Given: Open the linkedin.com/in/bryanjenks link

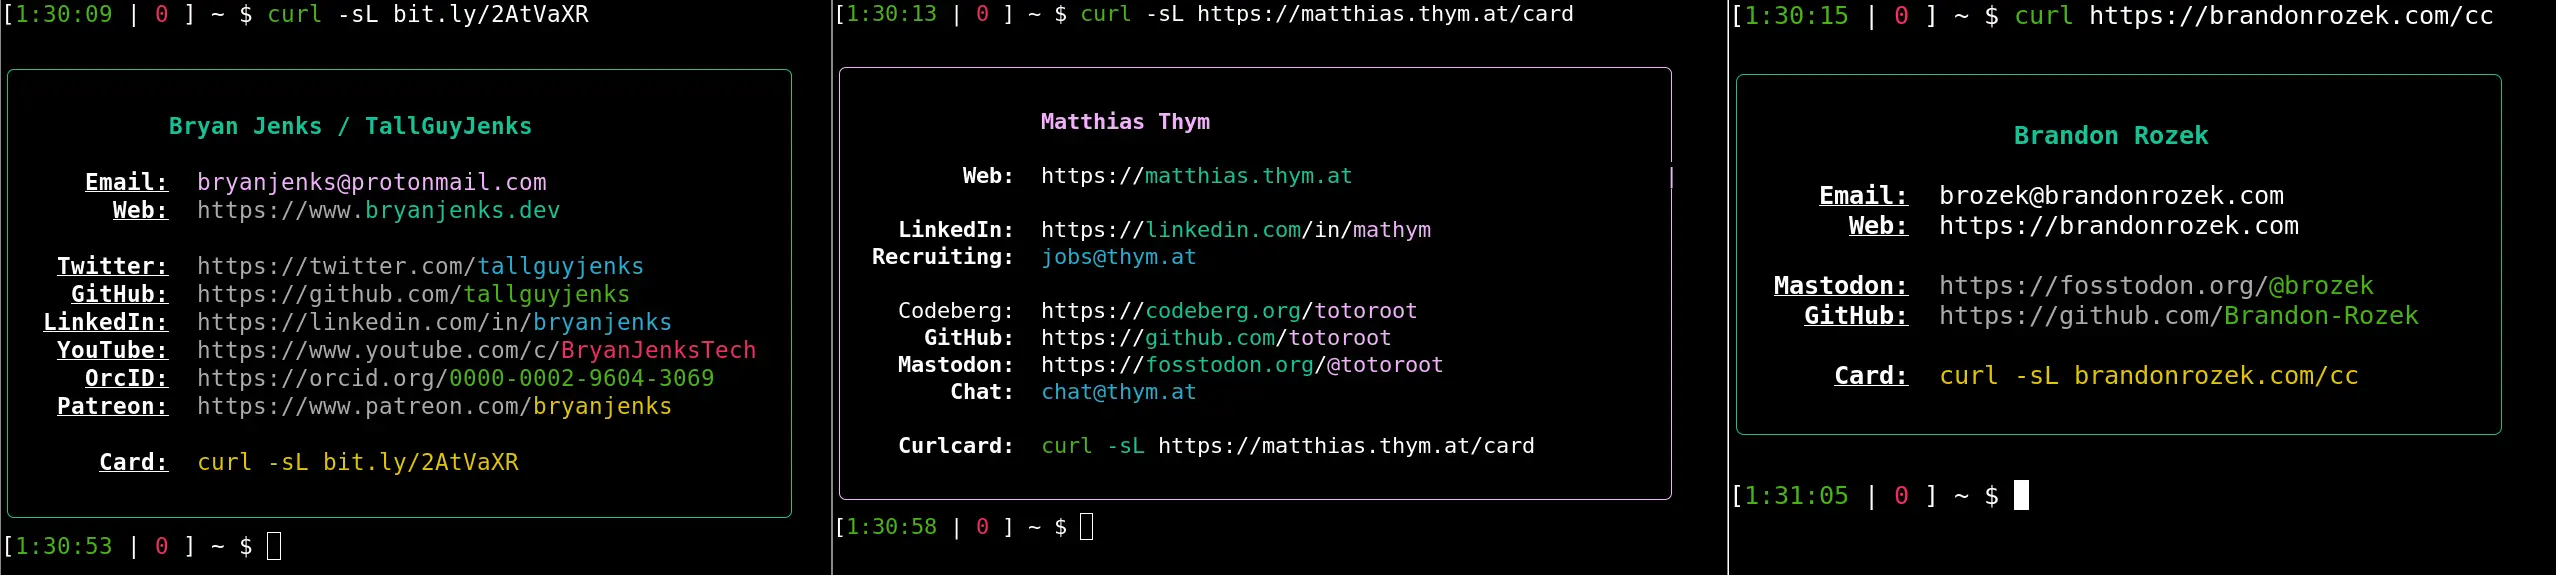Looking at the screenshot, I should click(434, 322).
